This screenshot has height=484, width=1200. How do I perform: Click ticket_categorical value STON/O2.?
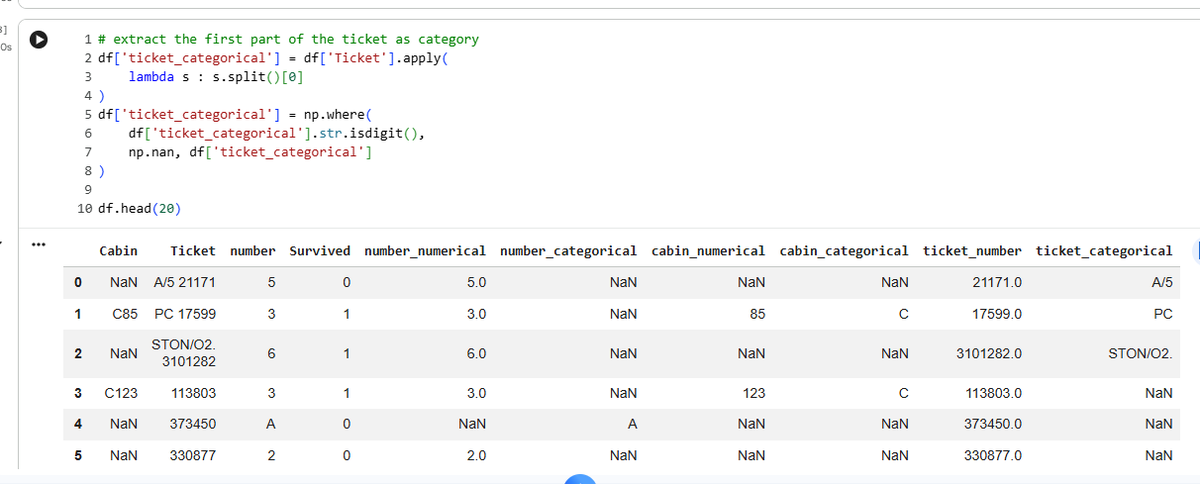1140,353
